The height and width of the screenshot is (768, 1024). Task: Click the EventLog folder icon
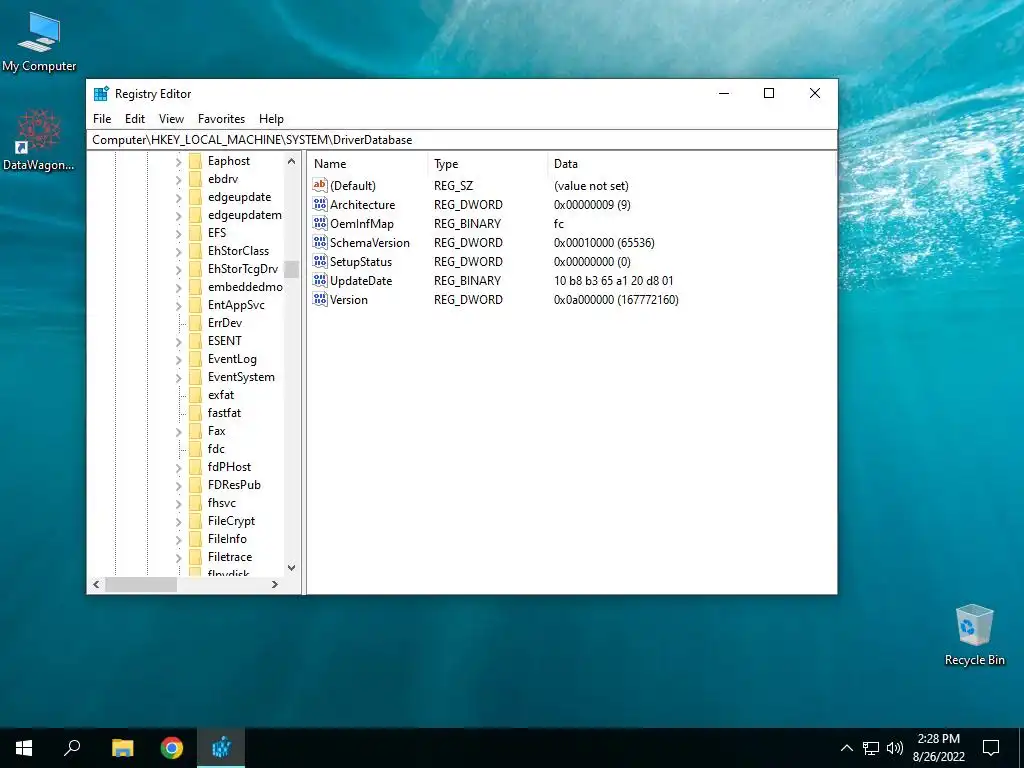pyautogui.click(x=195, y=359)
